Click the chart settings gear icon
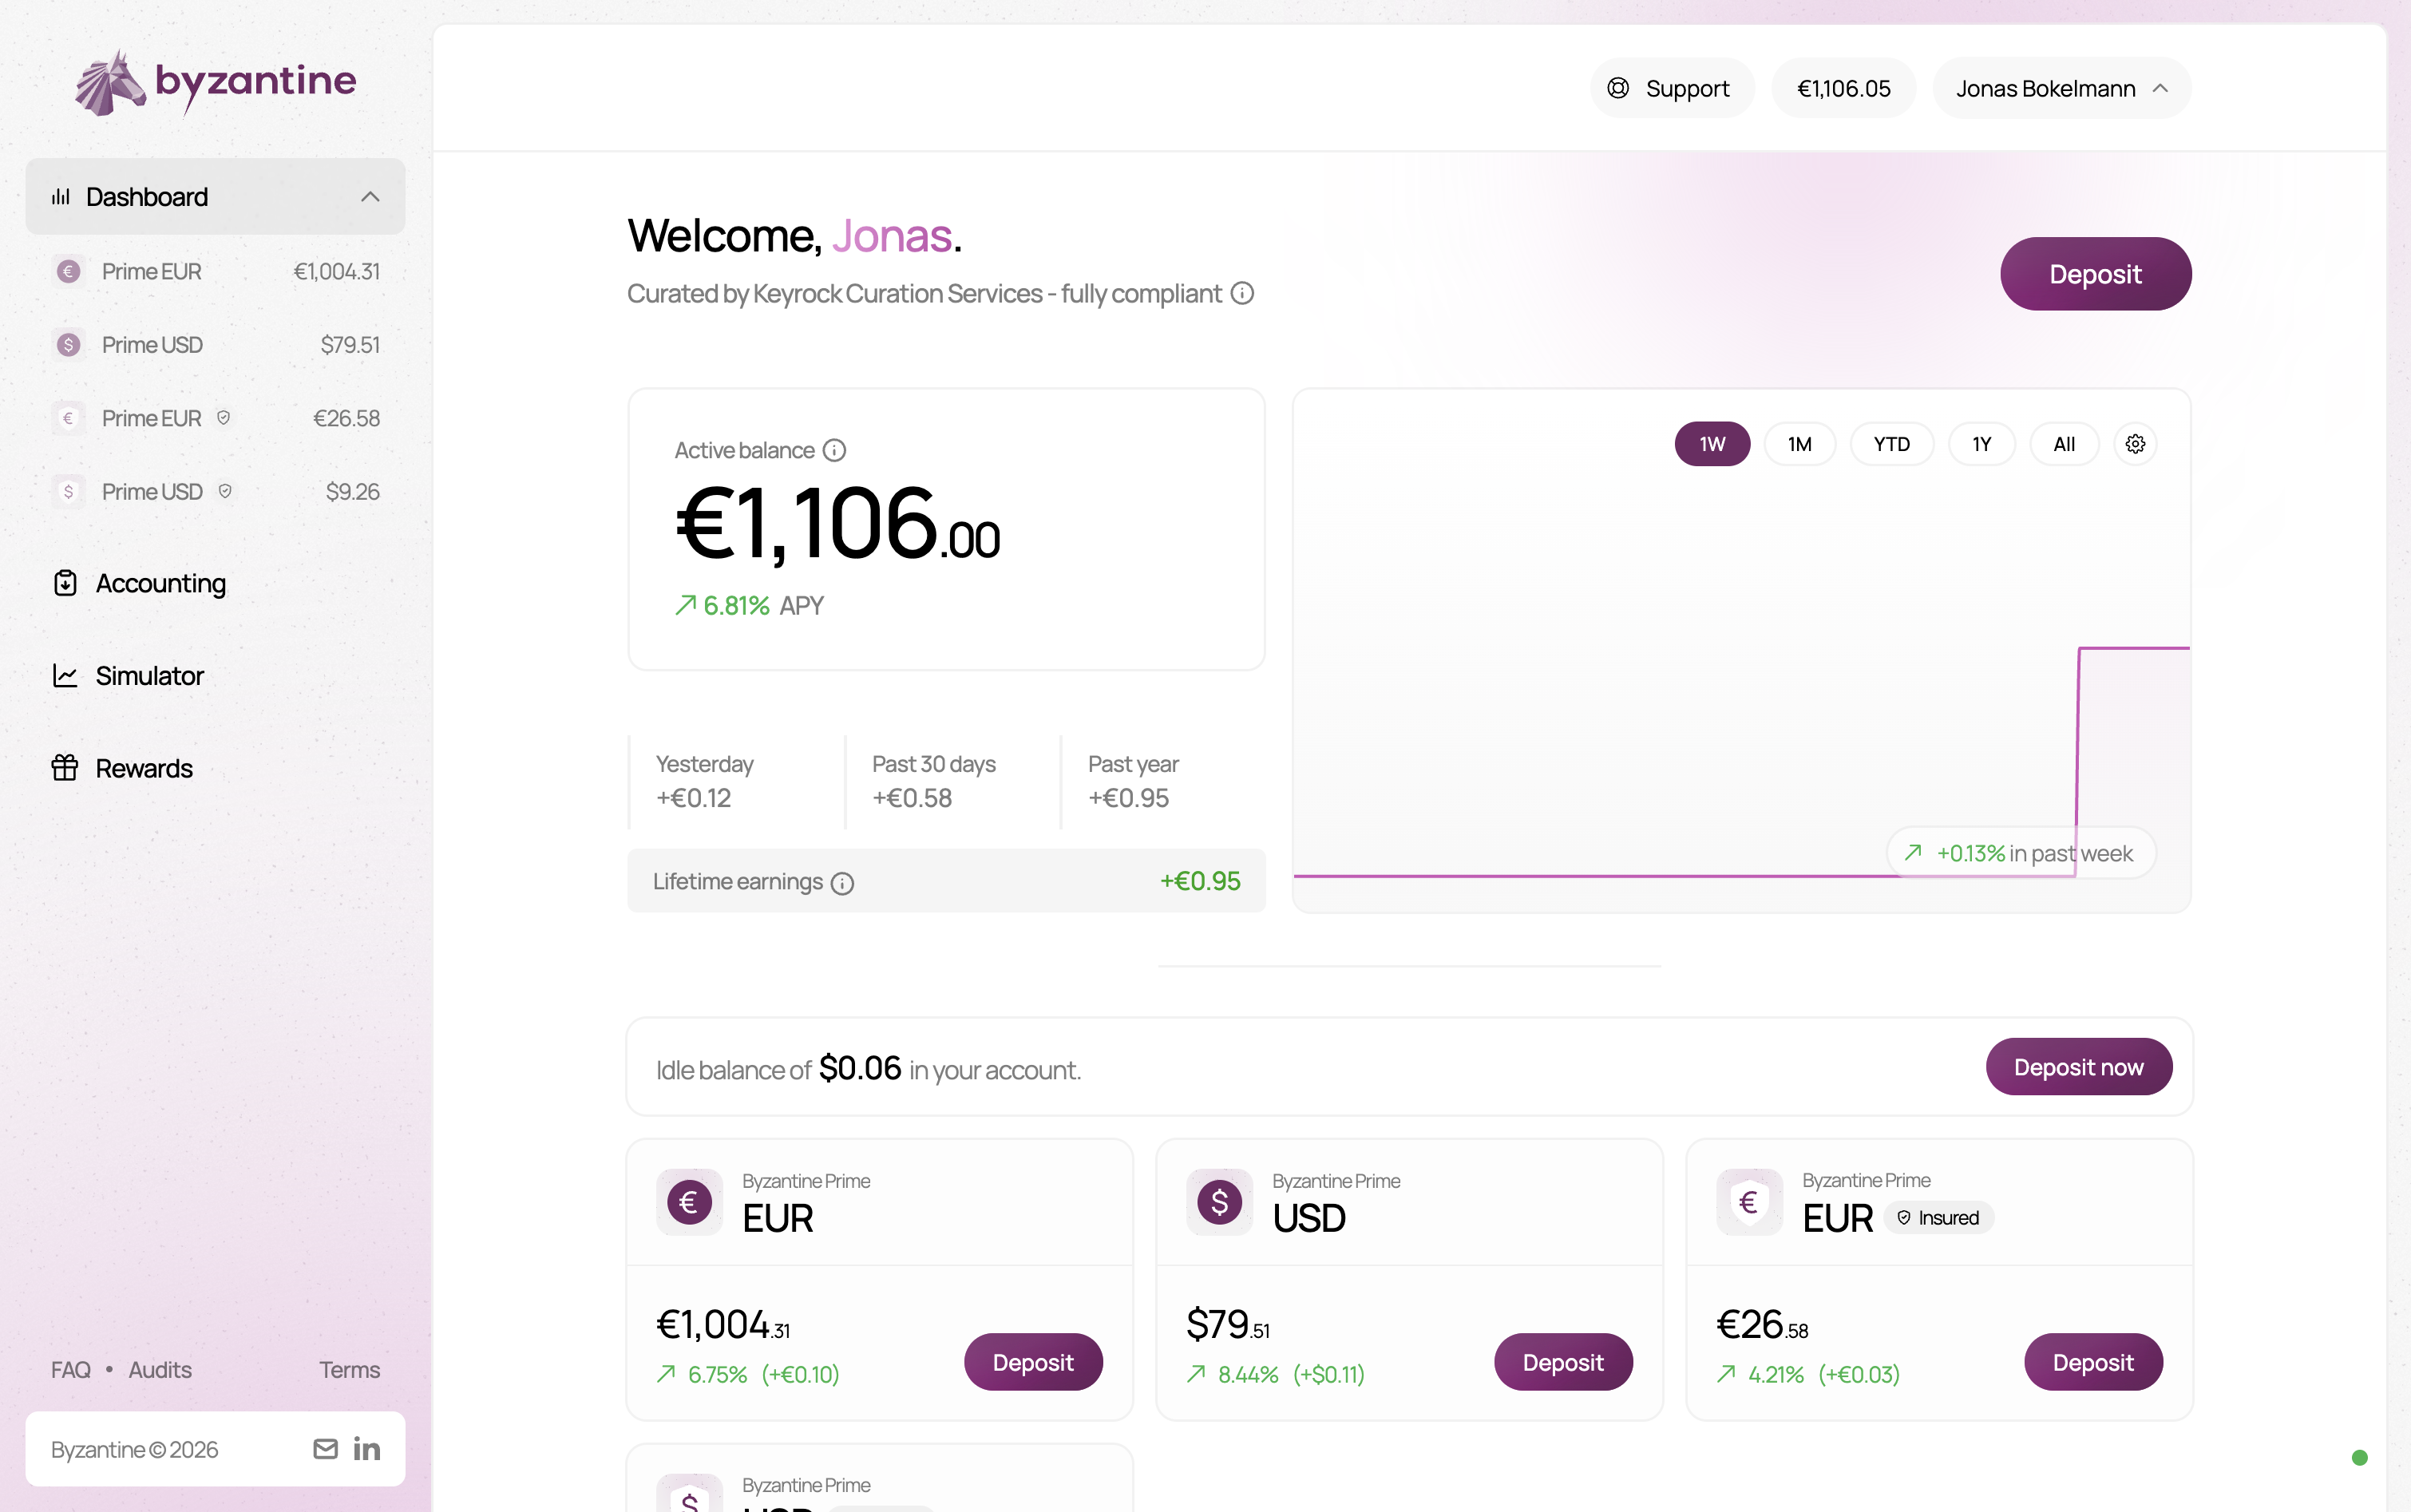 coord(2135,444)
